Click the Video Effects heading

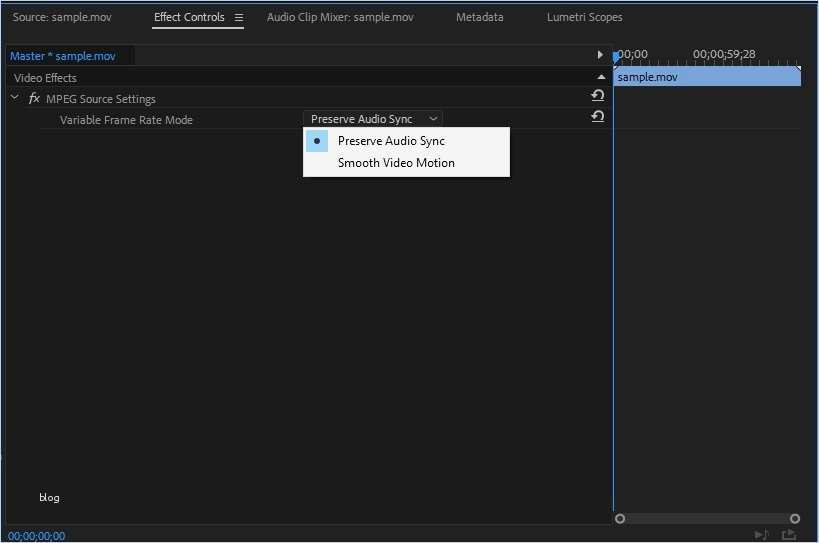45,78
